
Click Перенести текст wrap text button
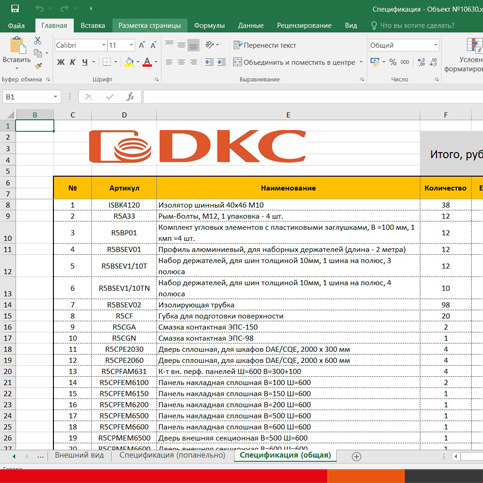point(264,45)
